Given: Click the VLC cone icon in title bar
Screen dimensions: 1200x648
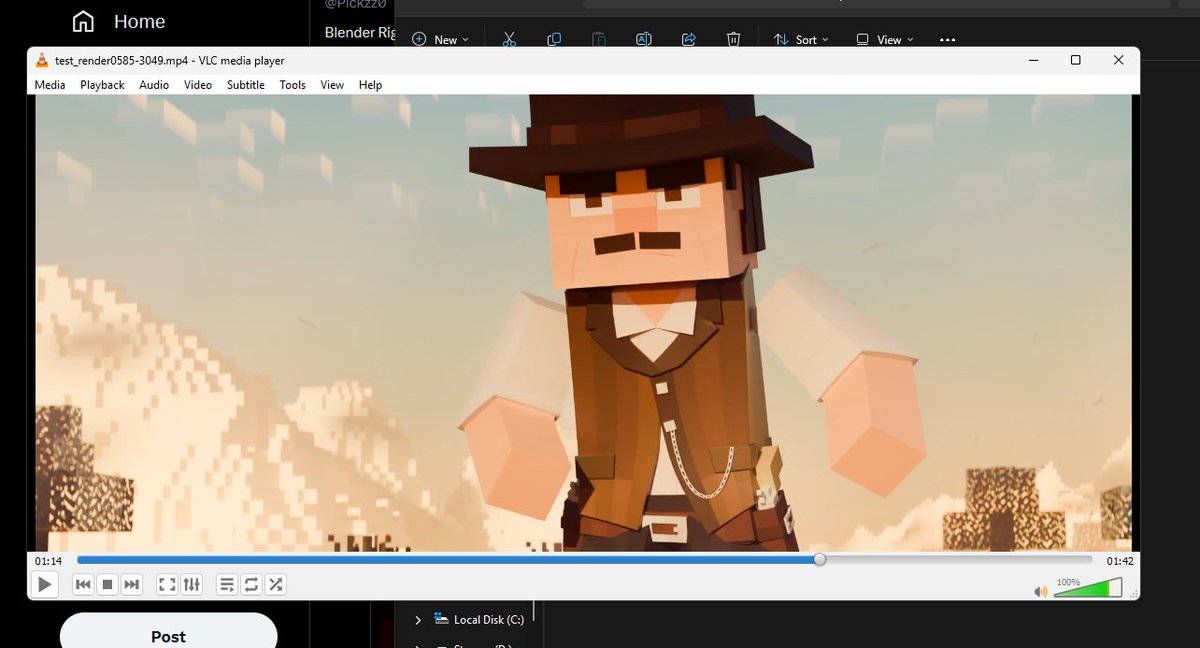Looking at the screenshot, I should click(42, 60).
